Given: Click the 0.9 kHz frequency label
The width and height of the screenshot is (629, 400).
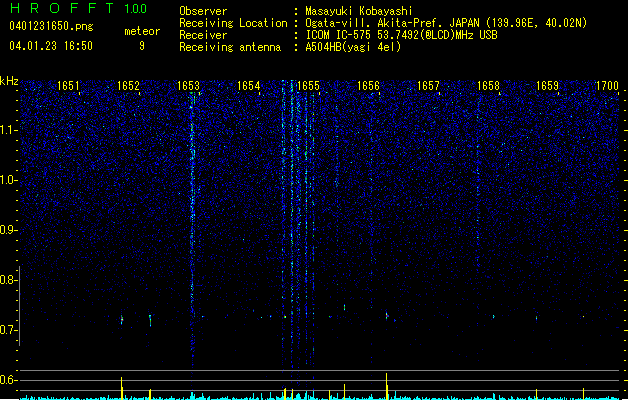Looking at the screenshot, I should (x=8, y=230).
